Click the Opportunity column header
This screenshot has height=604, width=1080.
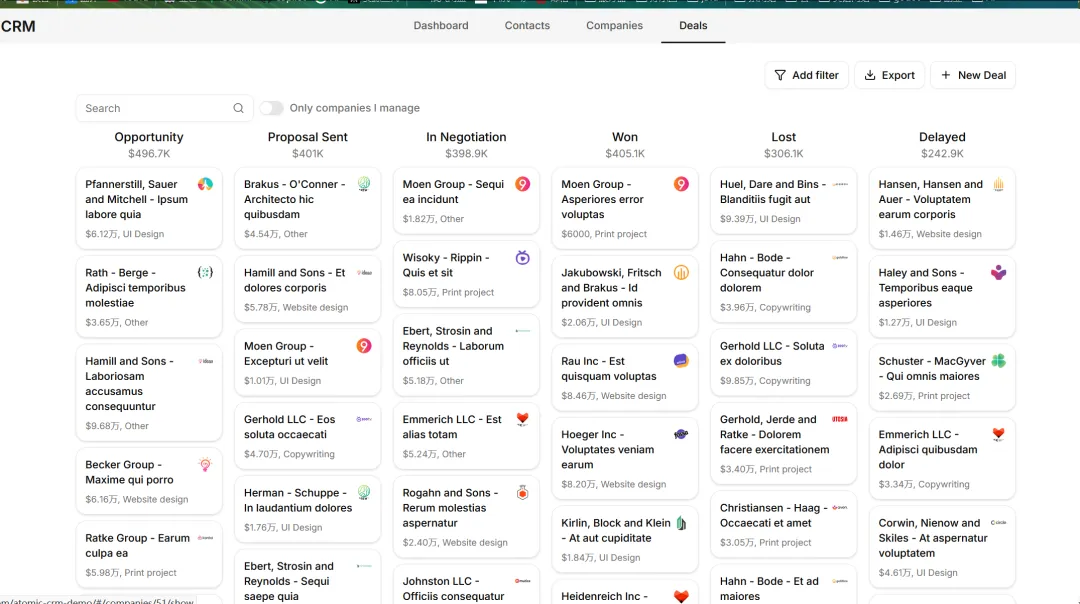coord(149,137)
